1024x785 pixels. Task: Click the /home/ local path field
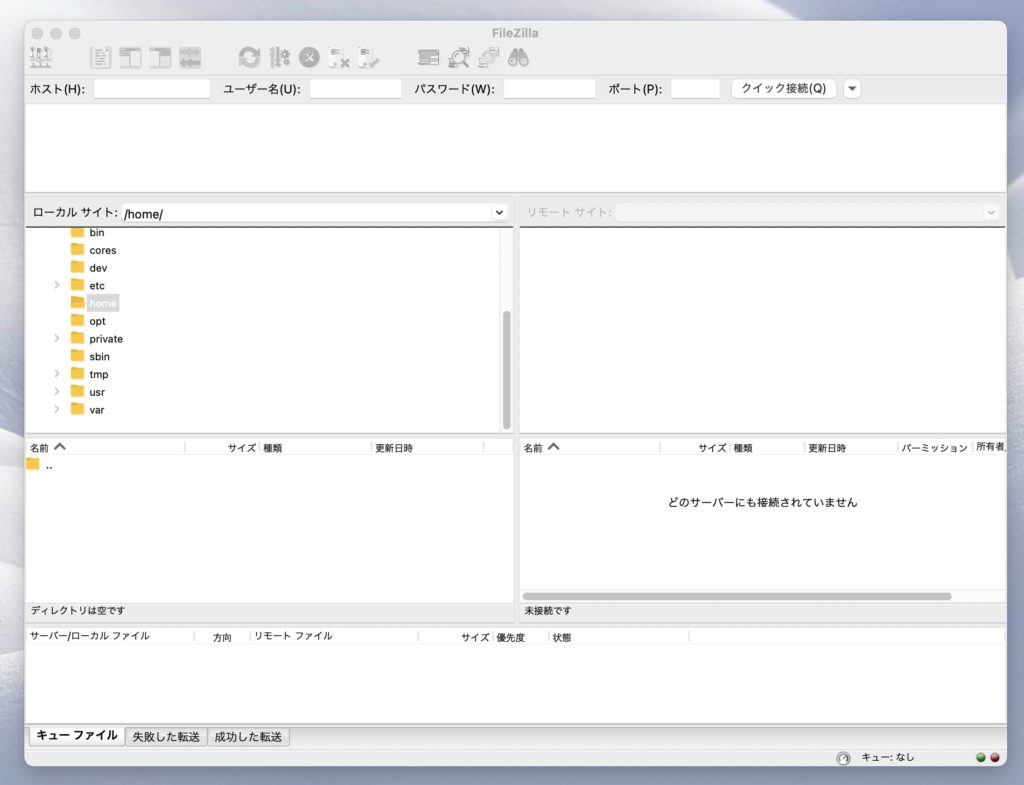pyautogui.click(x=306, y=214)
